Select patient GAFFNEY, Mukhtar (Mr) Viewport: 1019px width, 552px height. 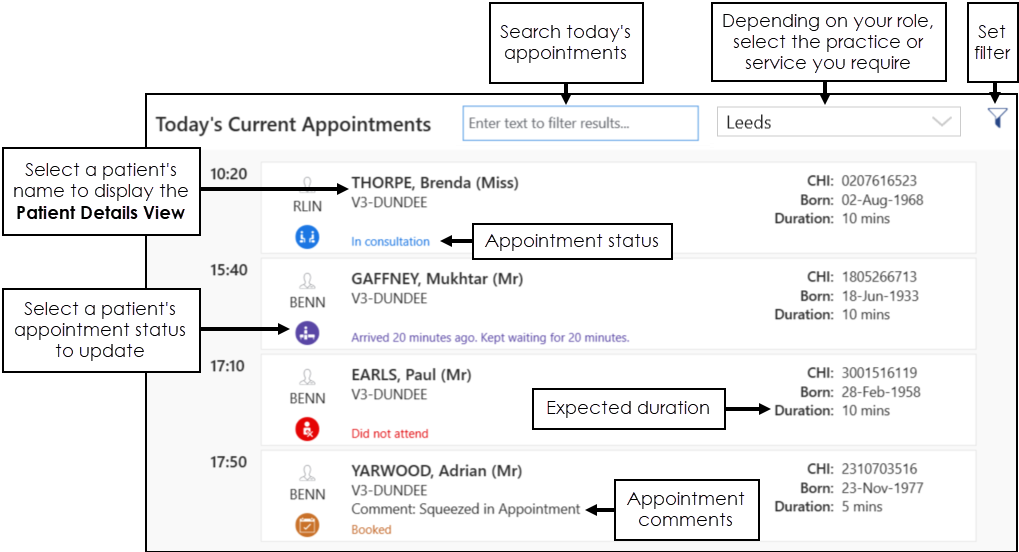[437, 279]
